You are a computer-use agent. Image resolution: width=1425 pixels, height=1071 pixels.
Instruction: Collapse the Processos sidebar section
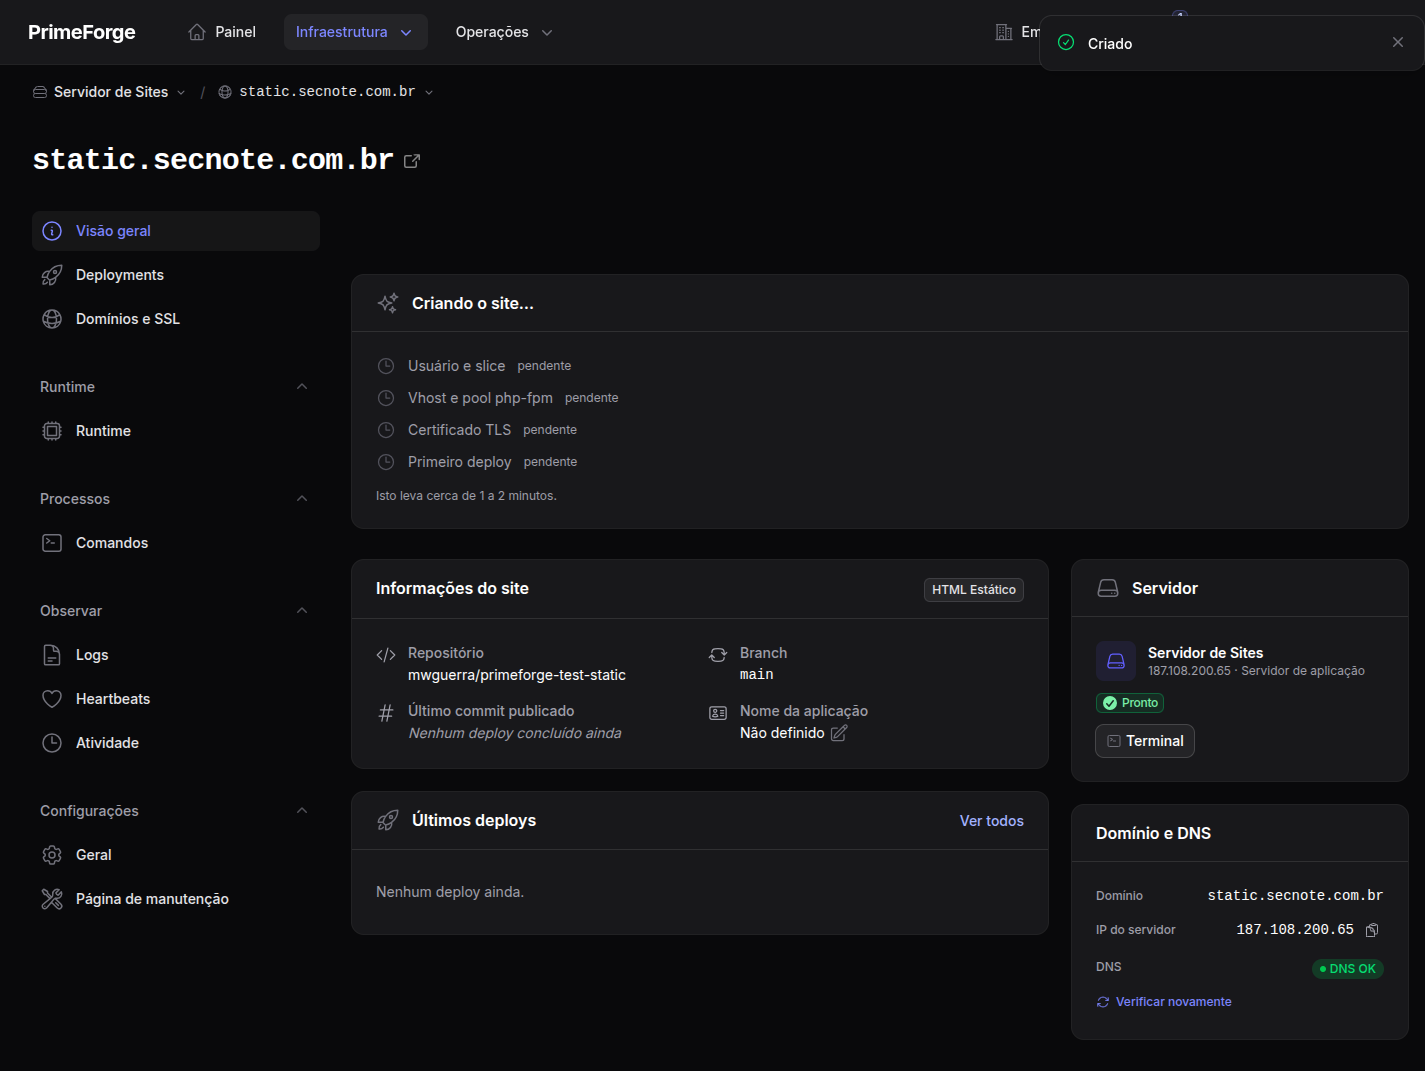[x=302, y=499]
